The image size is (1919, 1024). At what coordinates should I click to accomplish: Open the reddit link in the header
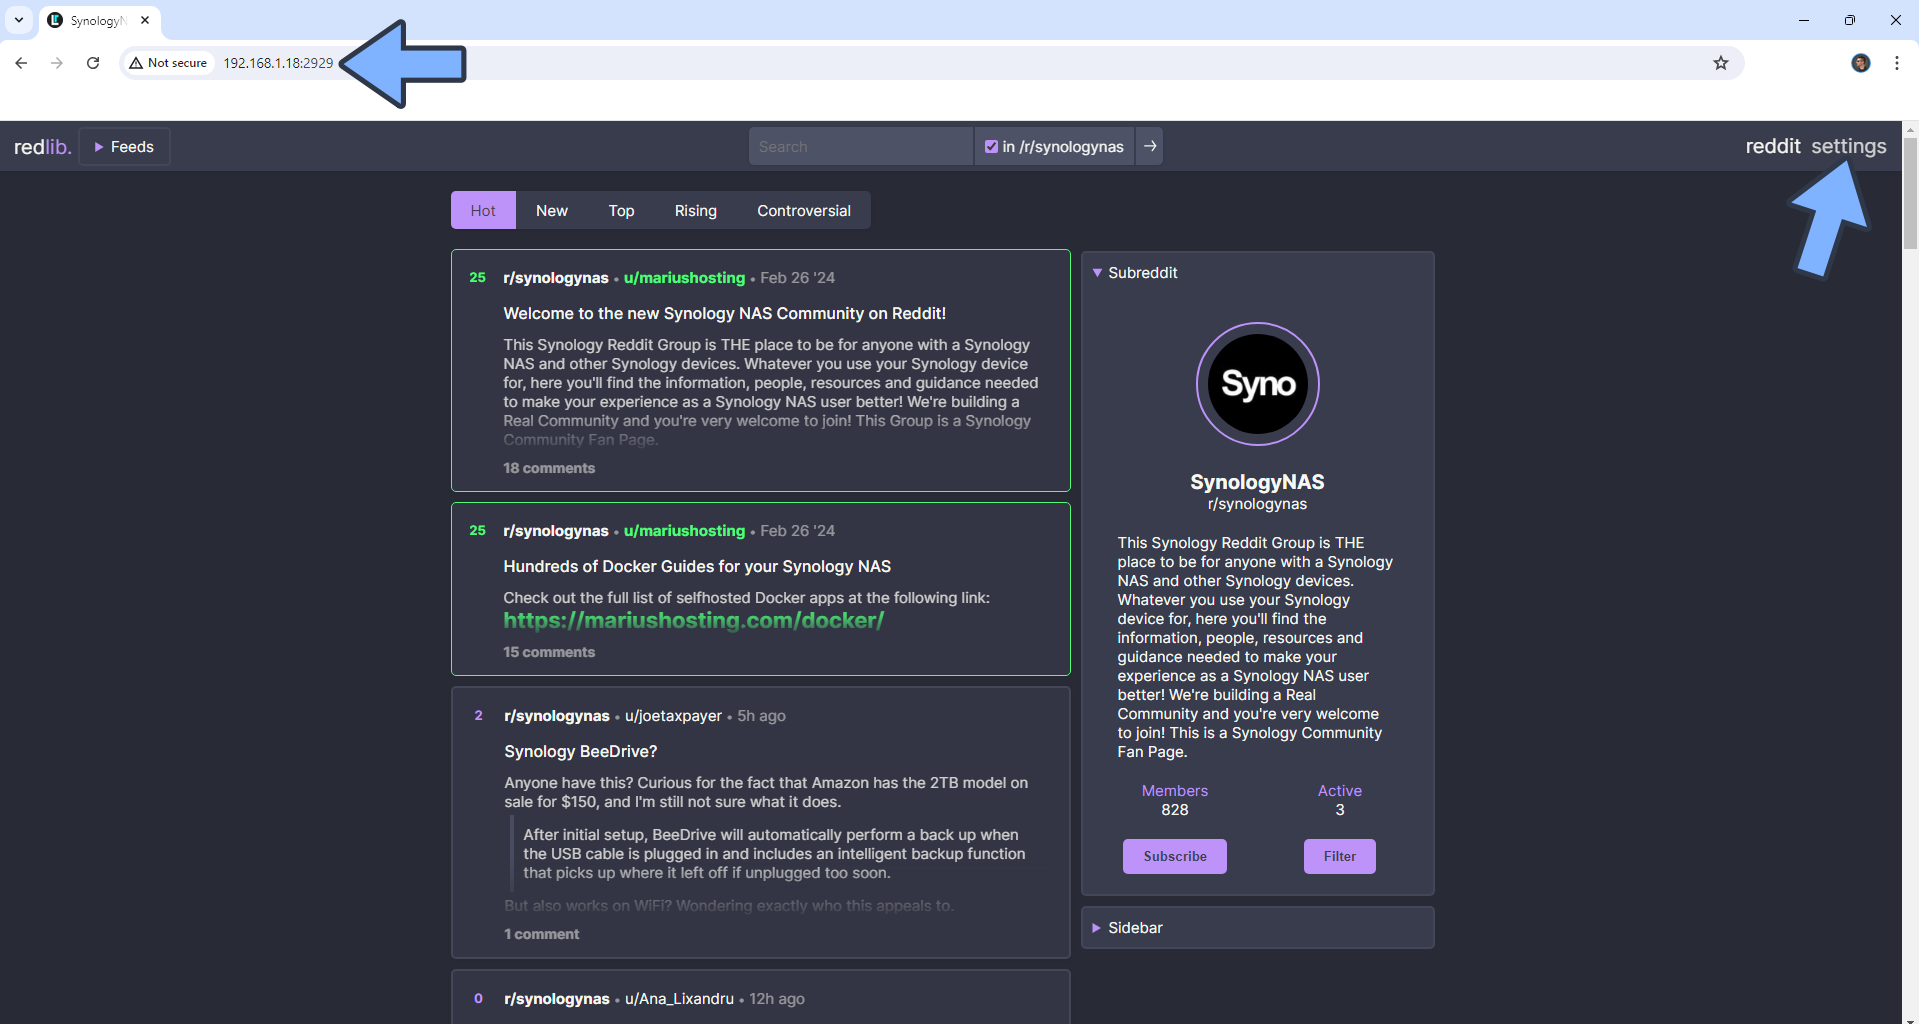pos(1772,146)
